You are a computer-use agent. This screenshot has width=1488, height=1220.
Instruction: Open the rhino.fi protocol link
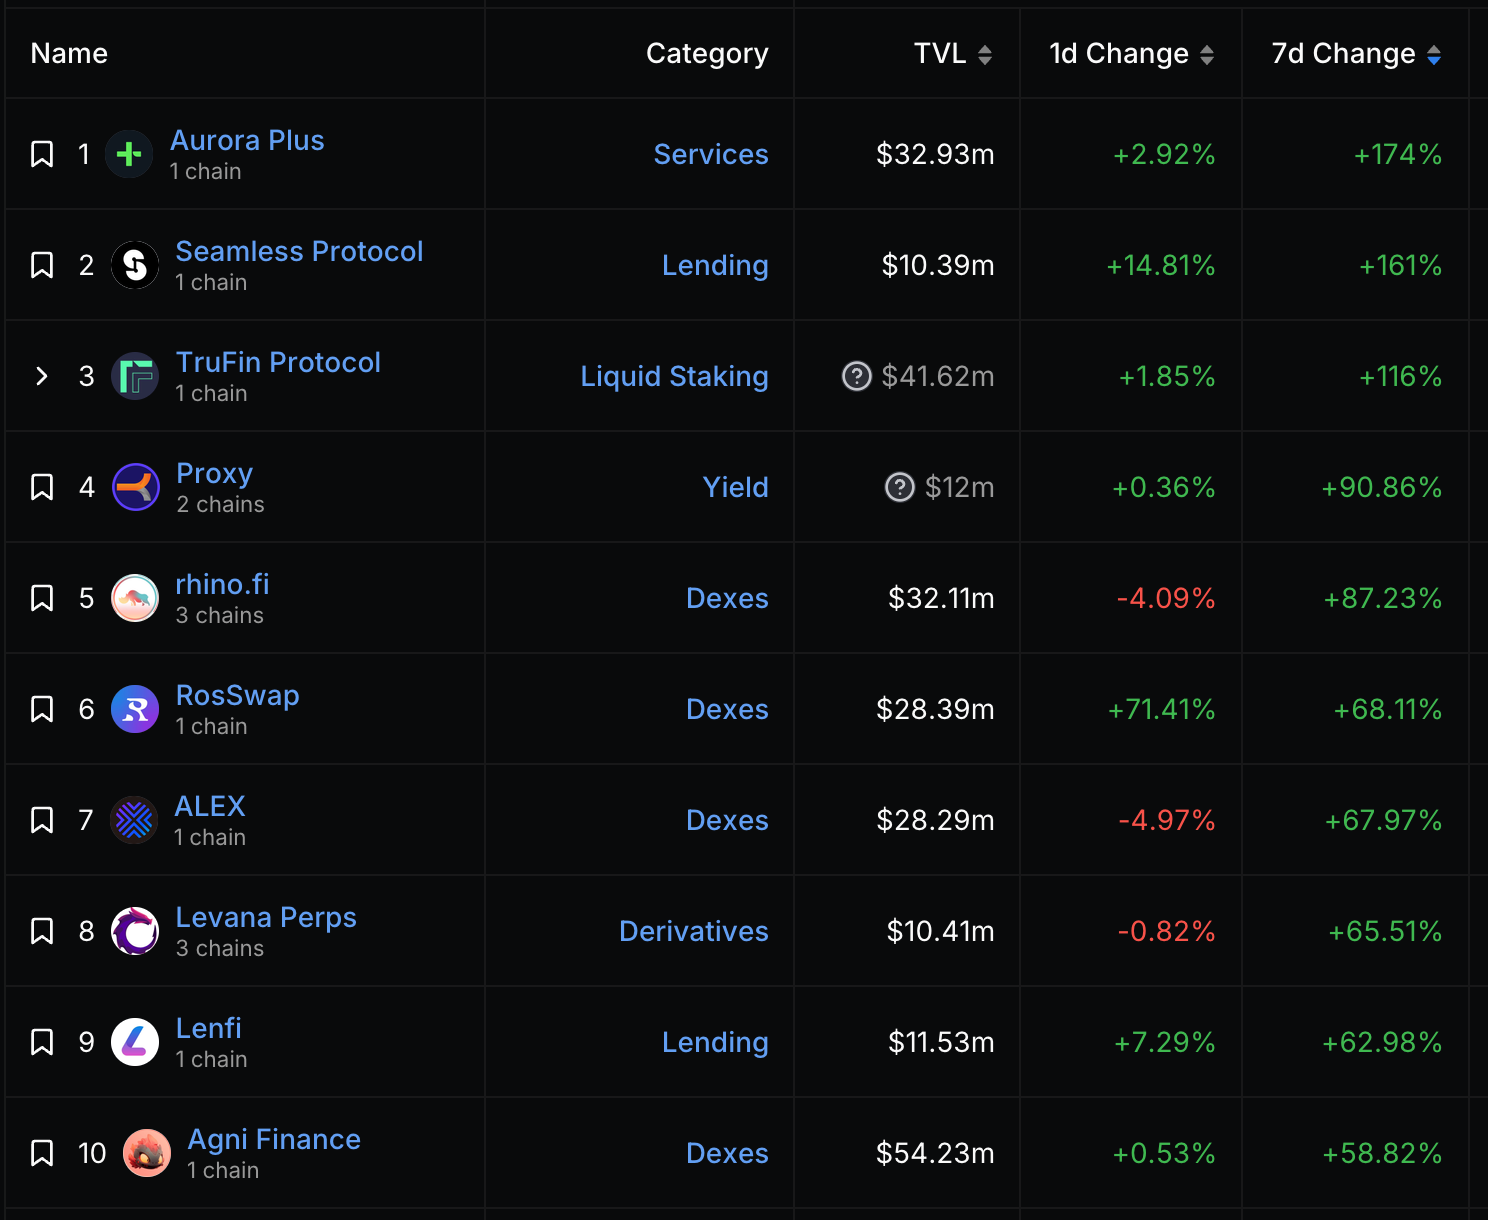[x=222, y=584]
